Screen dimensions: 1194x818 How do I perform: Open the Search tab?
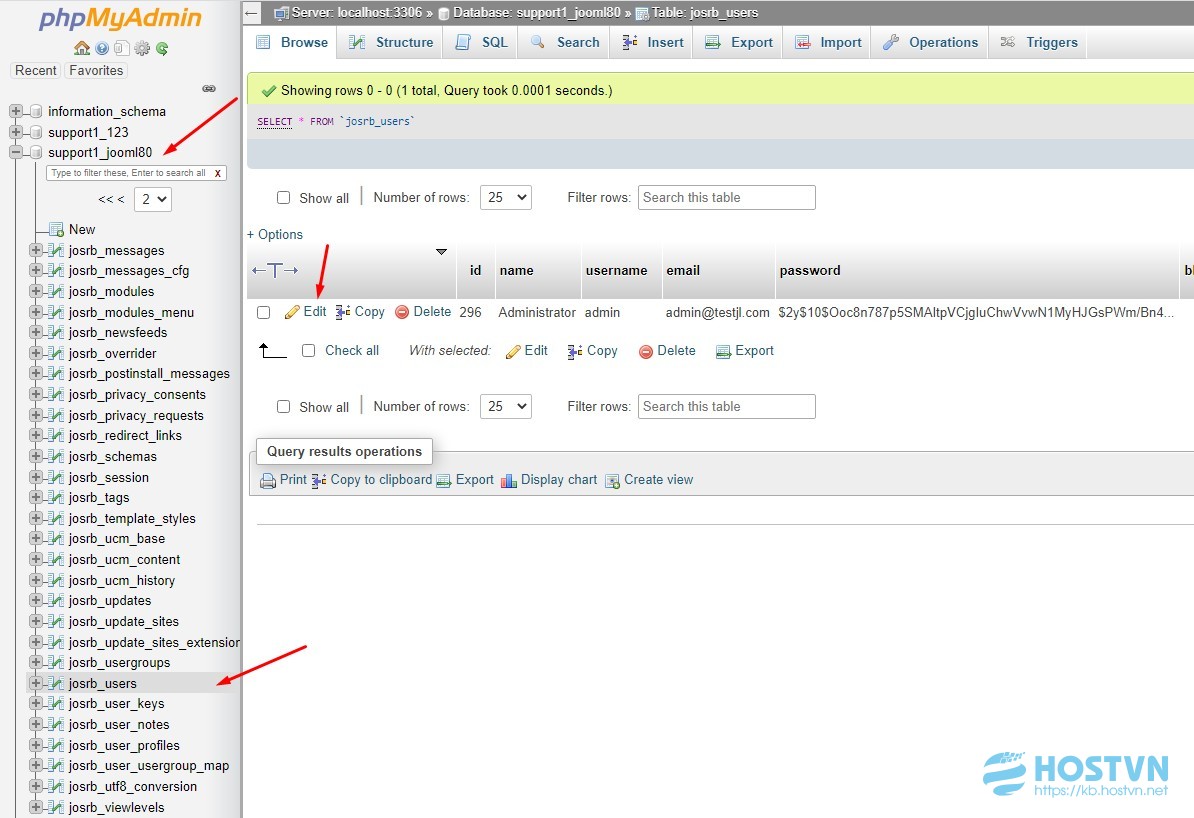tap(565, 42)
